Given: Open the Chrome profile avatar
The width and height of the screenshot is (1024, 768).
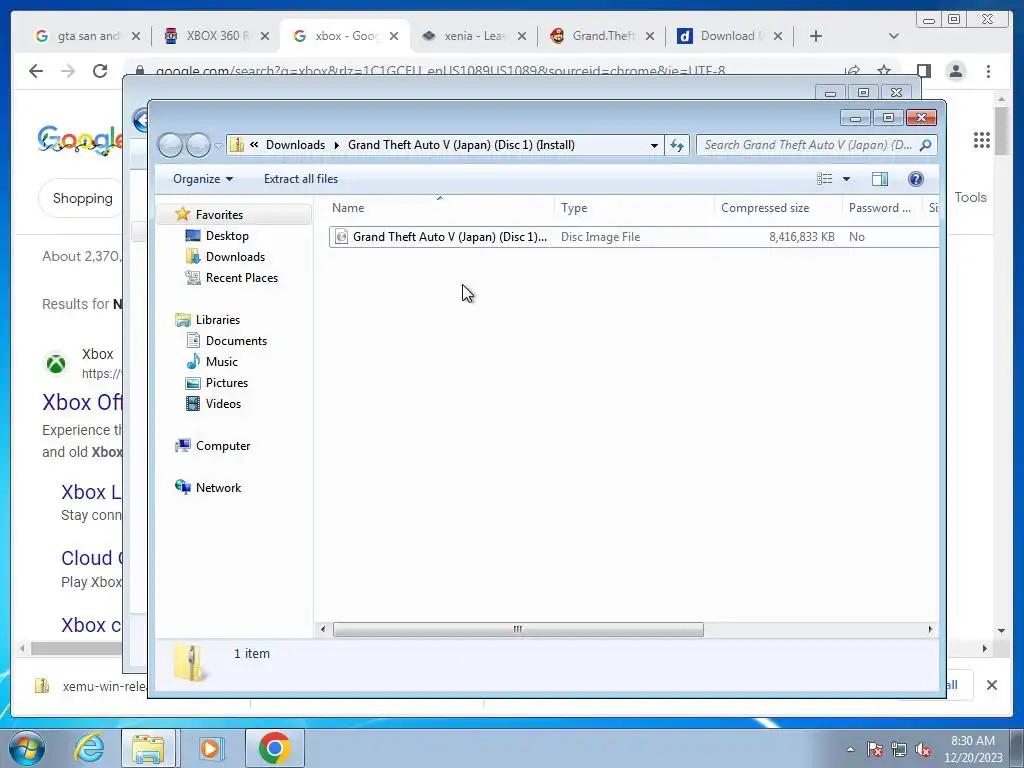Looking at the screenshot, I should pyautogui.click(x=956, y=71).
